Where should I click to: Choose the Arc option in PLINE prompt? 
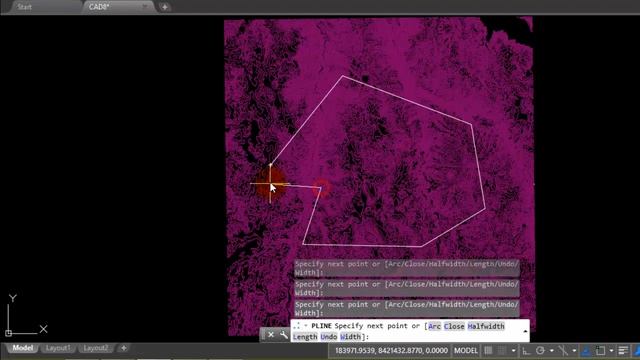[434, 326]
